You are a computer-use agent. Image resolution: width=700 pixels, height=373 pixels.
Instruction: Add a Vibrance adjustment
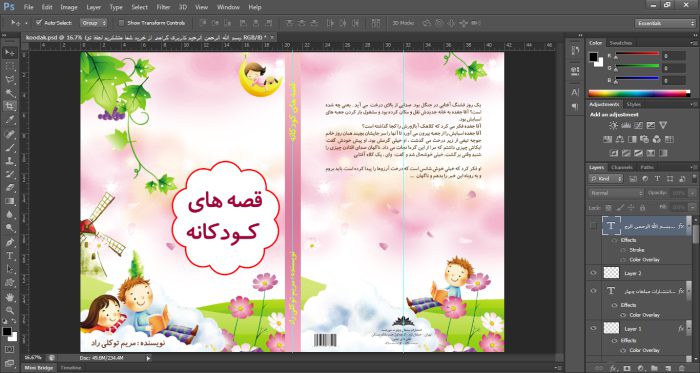(663, 126)
